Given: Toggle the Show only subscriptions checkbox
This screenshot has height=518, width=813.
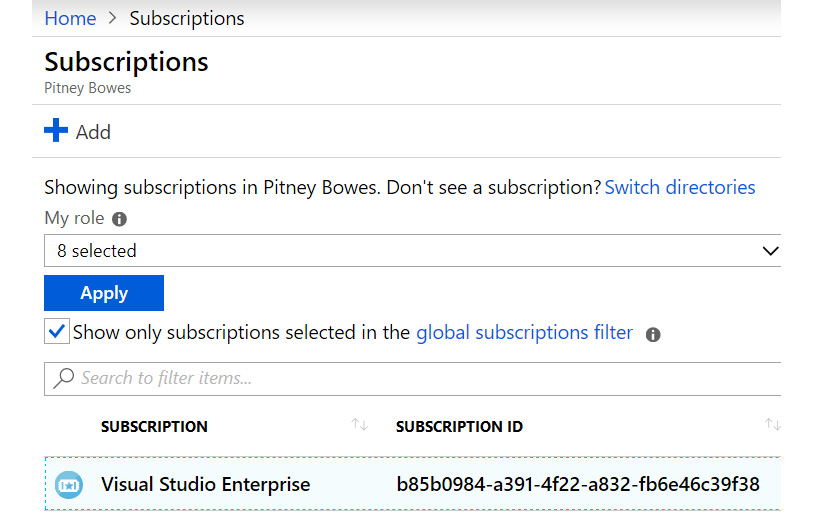Looking at the screenshot, I should click(x=57, y=332).
